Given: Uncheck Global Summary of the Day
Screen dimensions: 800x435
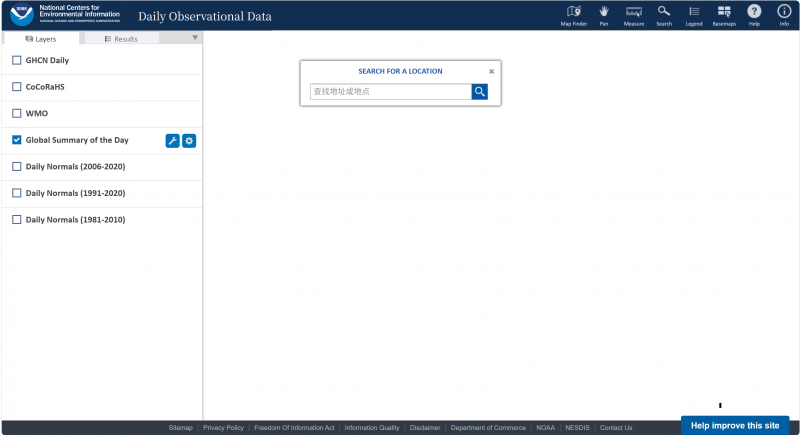Looking at the screenshot, I should pyautogui.click(x=17, y=140).
